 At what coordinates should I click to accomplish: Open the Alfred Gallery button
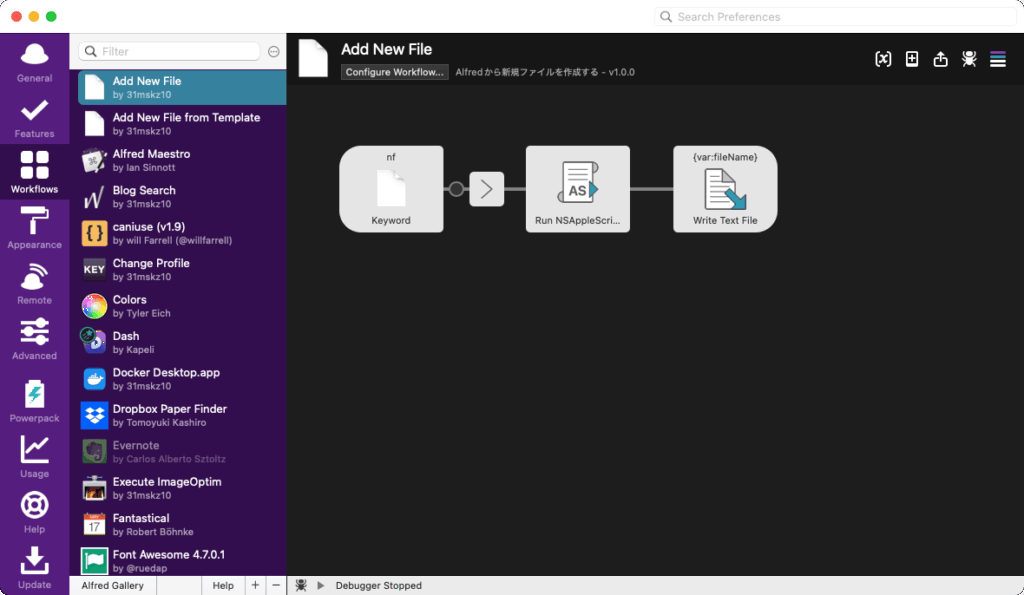point(112,585)
